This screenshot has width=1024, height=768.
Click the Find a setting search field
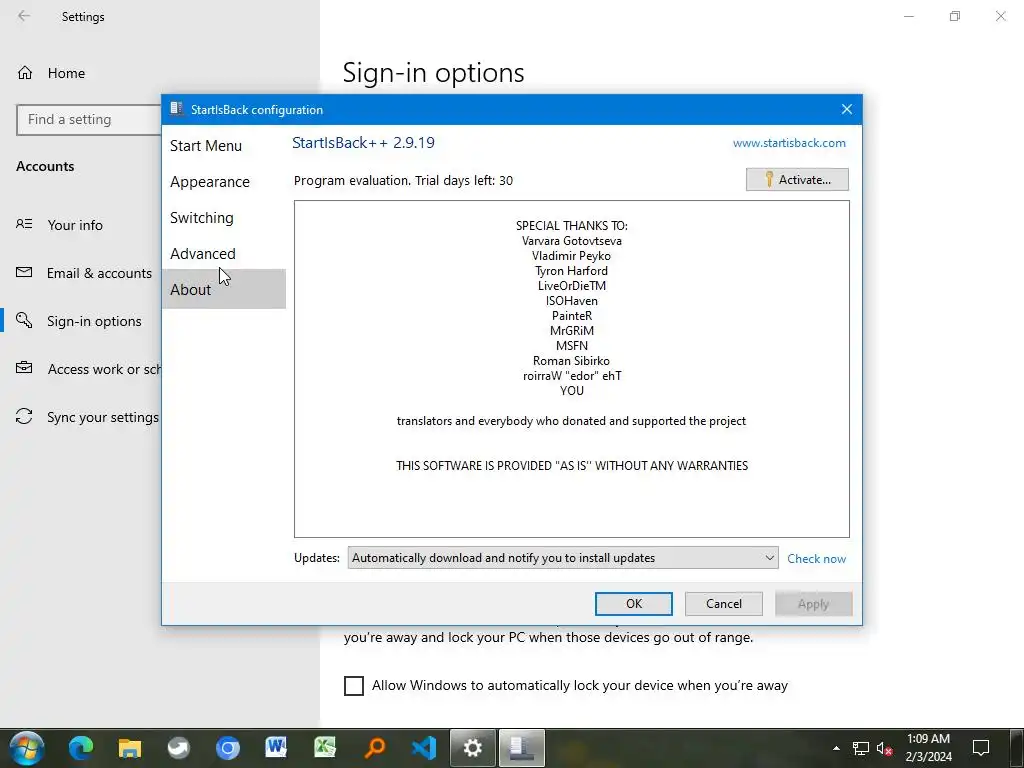tap(89, 120)
